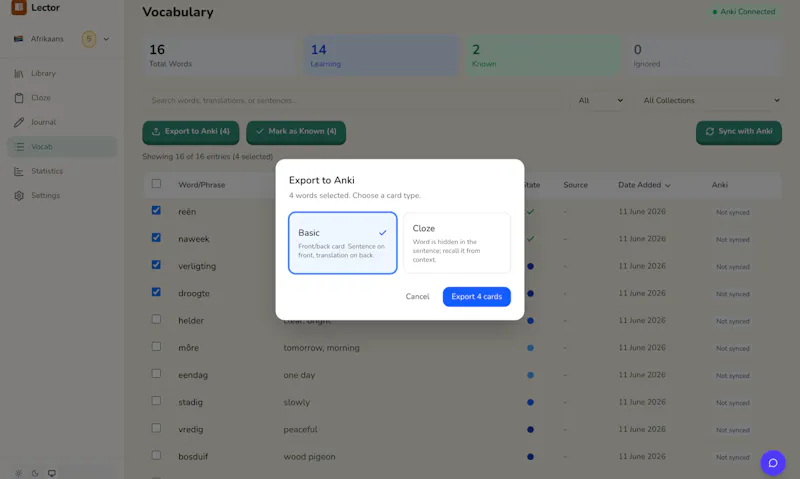
Task: Choose the Basic card type
Action: click(x=342, y=243)
